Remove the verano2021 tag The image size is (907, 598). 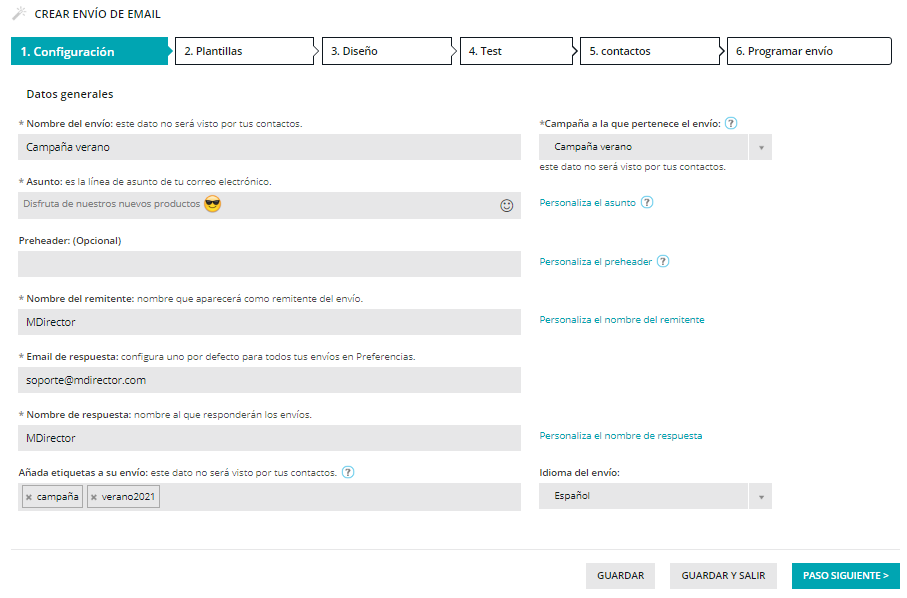(x=94, y=495)
